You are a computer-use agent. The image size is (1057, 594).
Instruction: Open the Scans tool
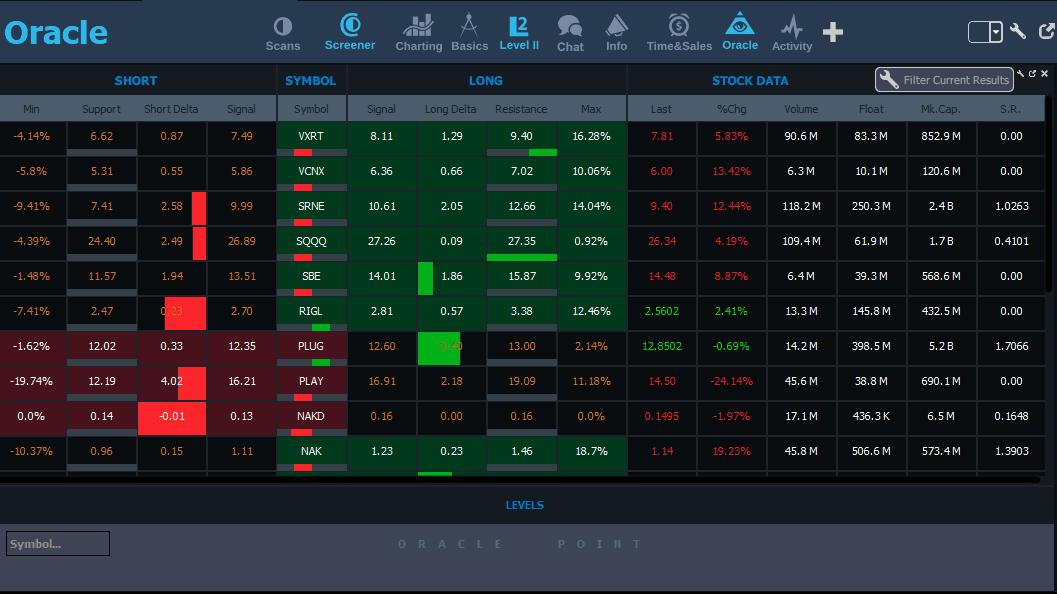click(x=283, y=32)
